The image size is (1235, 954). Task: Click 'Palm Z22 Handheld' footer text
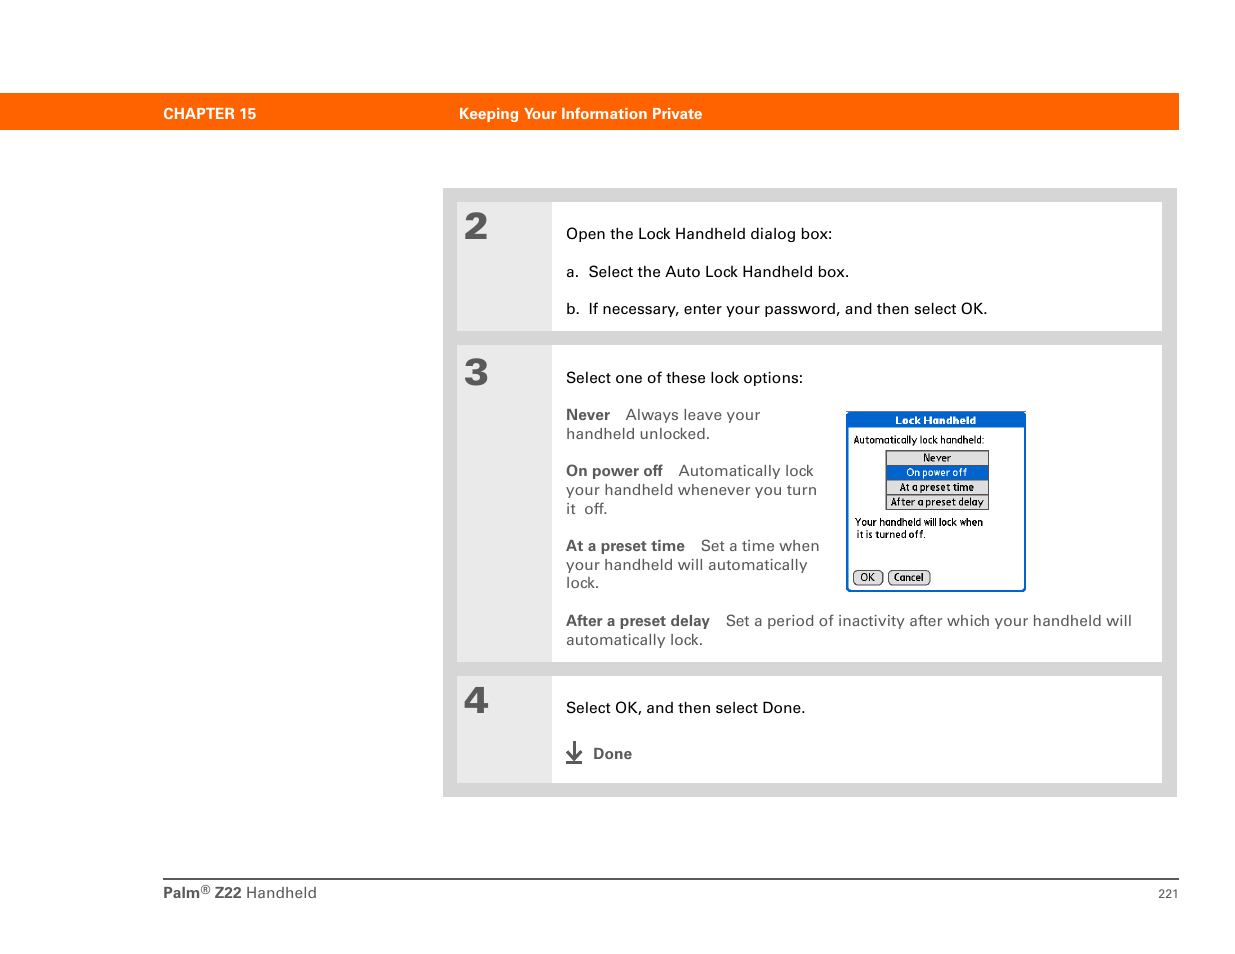tap(240, 893)
